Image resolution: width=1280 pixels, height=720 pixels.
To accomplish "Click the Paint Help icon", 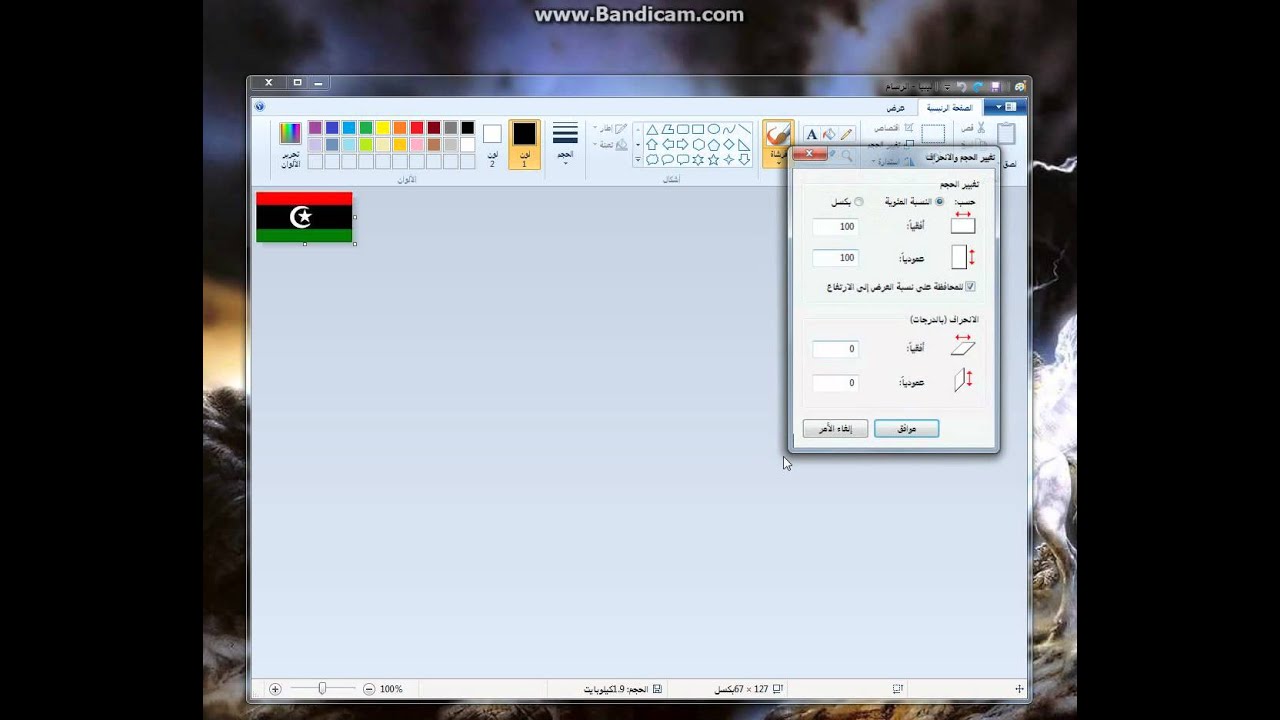I will click(260, 106).
